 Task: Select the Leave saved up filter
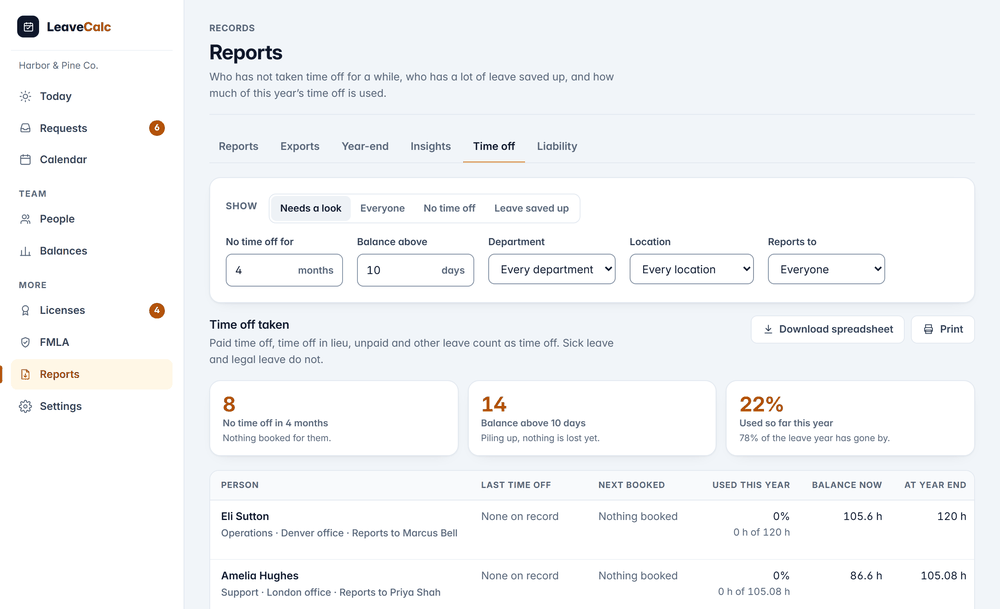point(531,209)
